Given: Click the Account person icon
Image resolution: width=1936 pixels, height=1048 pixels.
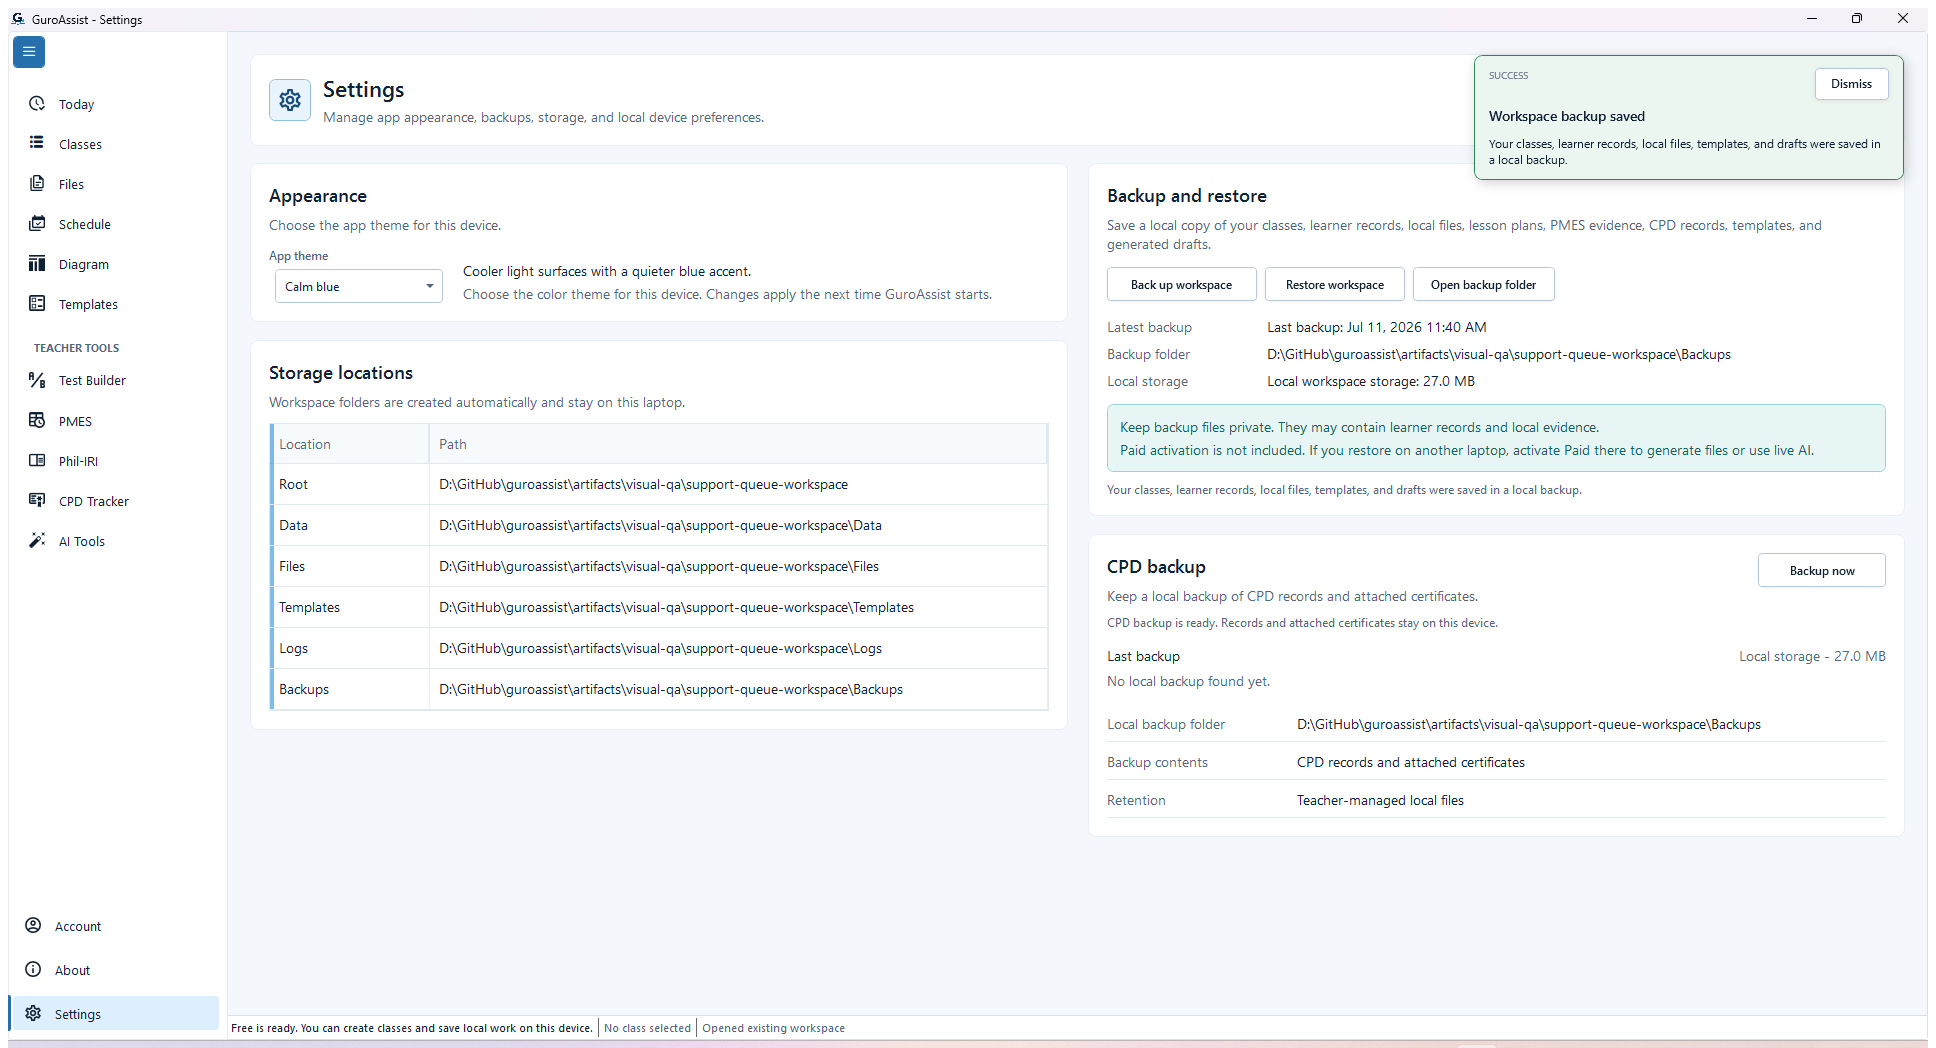Looking at the screenshot, I should coord(33,925).
